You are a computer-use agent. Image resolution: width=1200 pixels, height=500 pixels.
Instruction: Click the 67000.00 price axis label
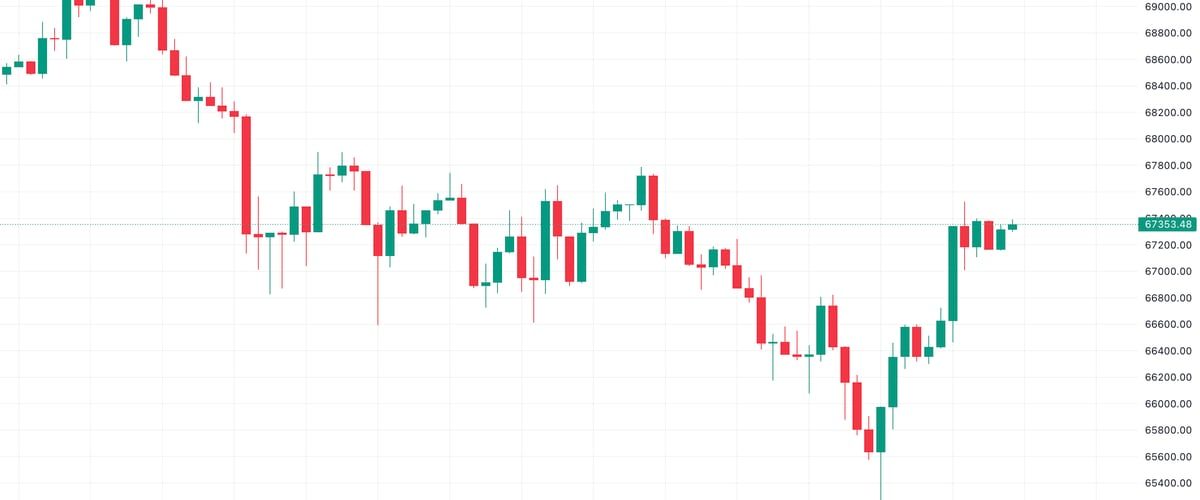[1169, 271]
